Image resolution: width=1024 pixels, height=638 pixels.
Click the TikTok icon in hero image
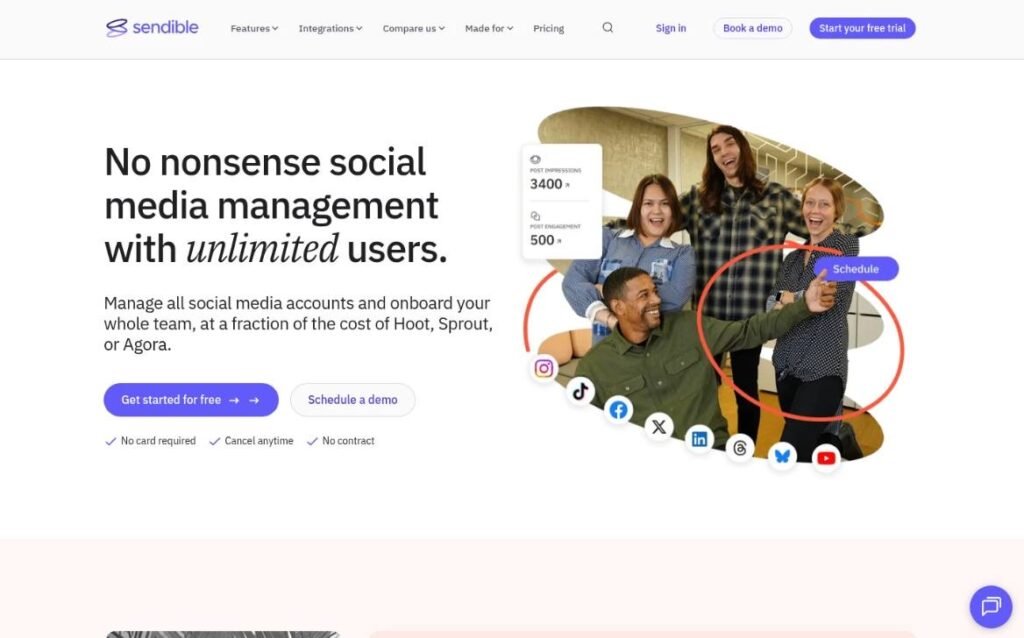[580, 391]
